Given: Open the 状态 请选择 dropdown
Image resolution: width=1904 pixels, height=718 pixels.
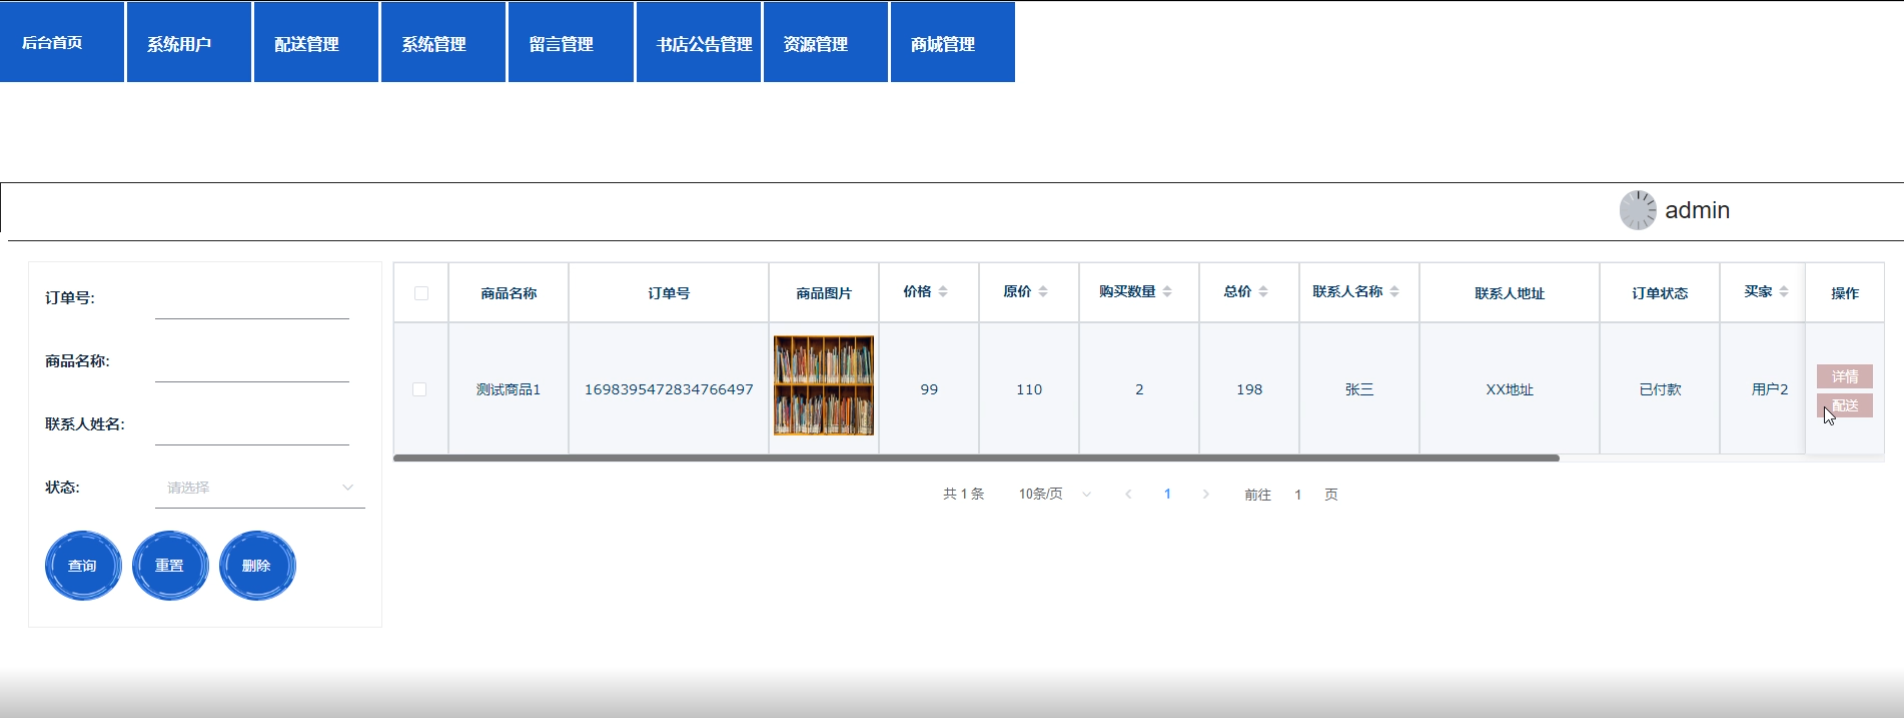Looking at the screenshot, I should (x=260, y=488).
